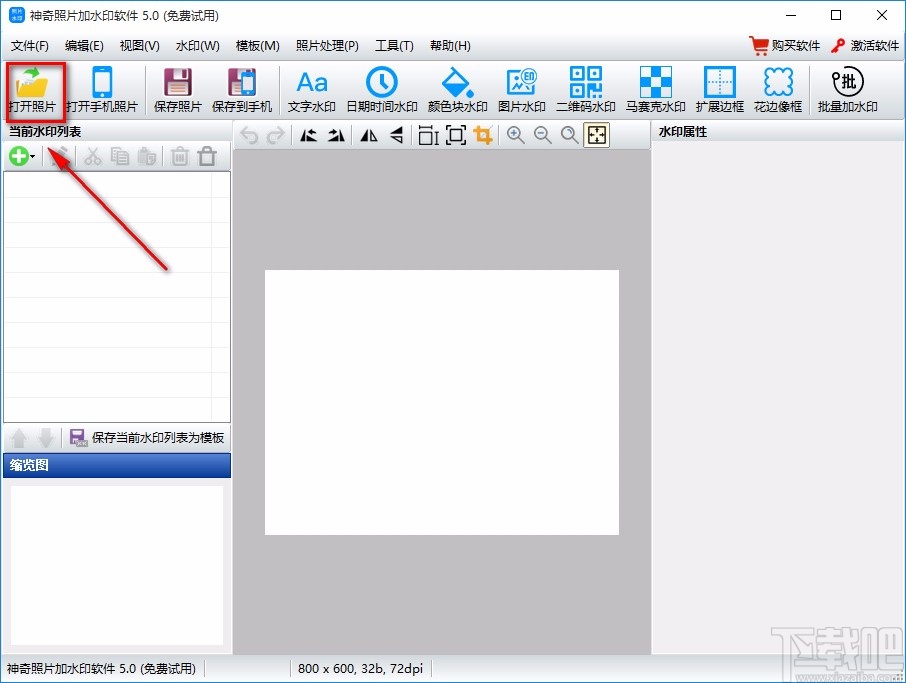Click the copy watermark icon
The image size is (906, 683).
120,156
